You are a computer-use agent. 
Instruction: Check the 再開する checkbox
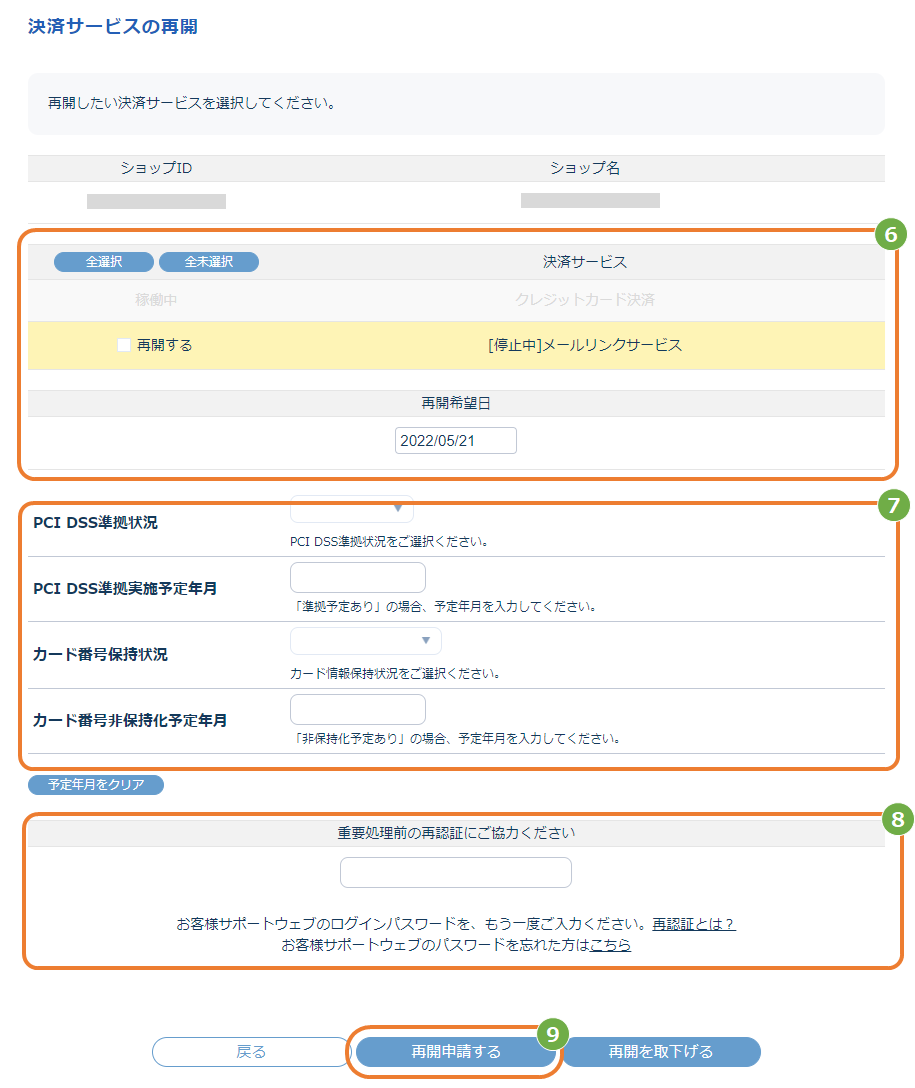[x=123, y=345]
